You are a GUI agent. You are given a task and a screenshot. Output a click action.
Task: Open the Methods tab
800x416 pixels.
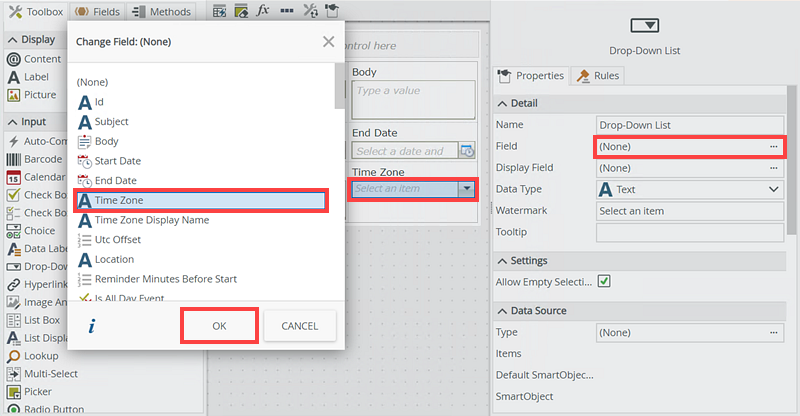pyautogui.click(x=161, y=11)
